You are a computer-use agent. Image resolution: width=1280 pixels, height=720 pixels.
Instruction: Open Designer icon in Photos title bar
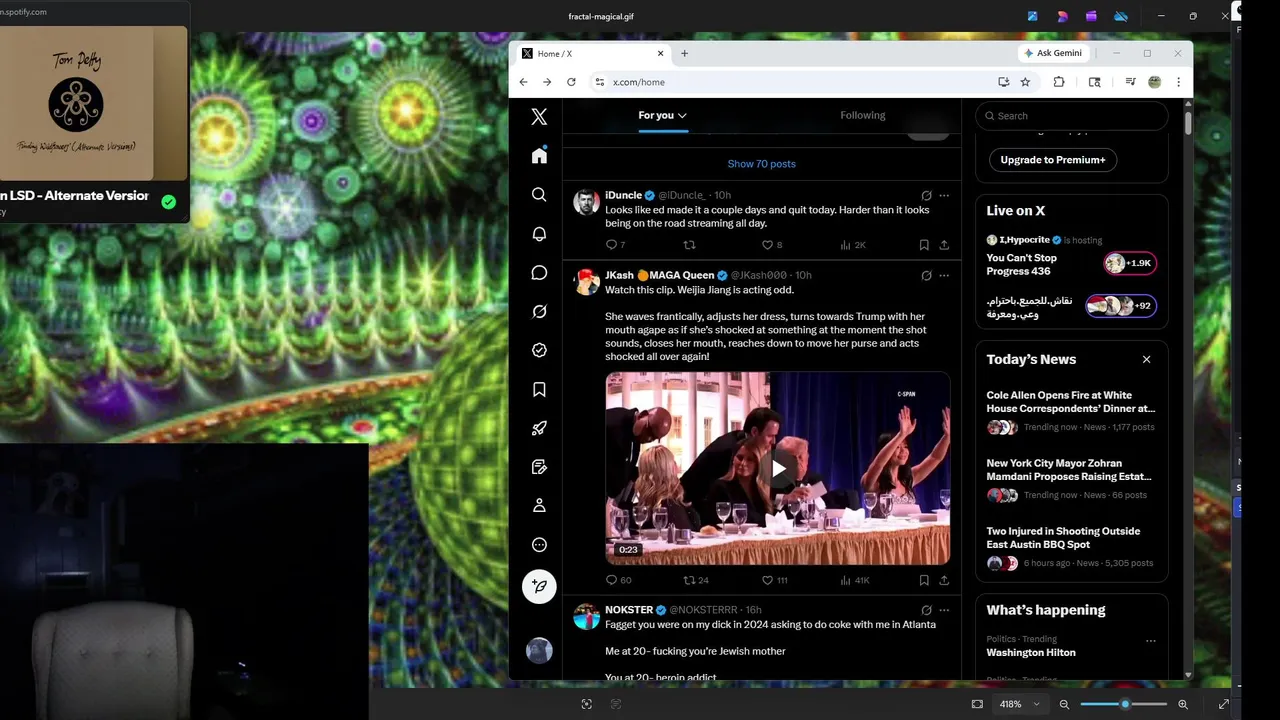coord(1062,16)
